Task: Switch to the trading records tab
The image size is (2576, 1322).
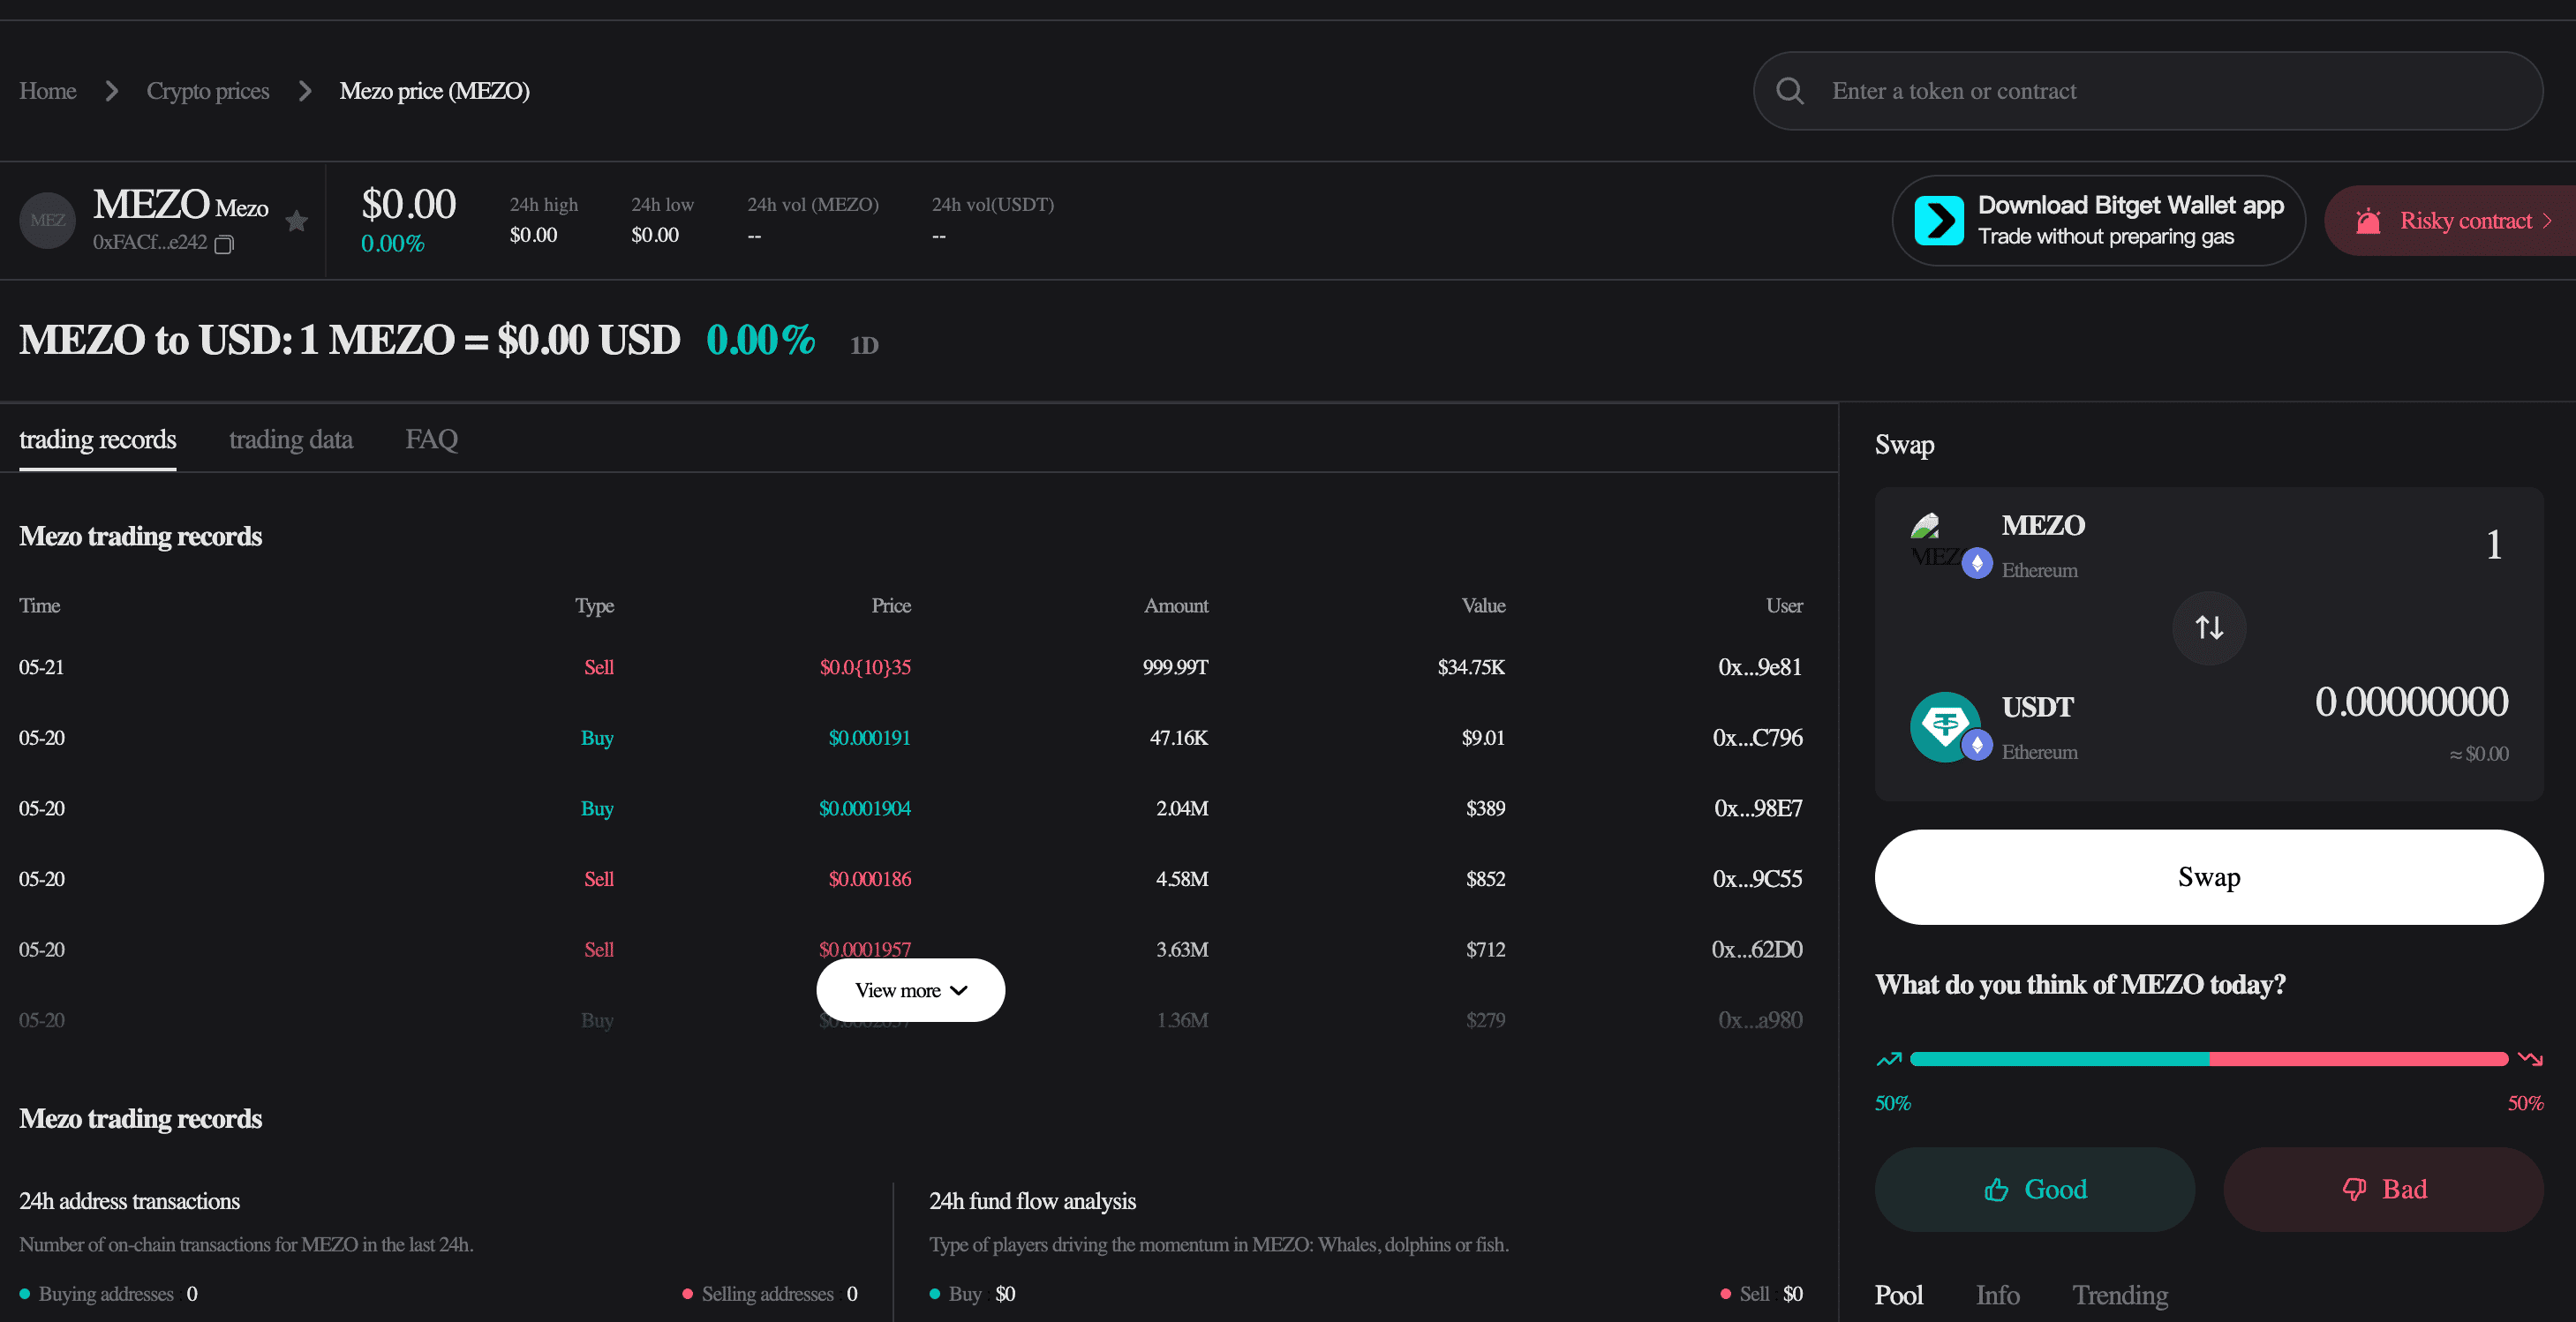Action: [97, 439]
